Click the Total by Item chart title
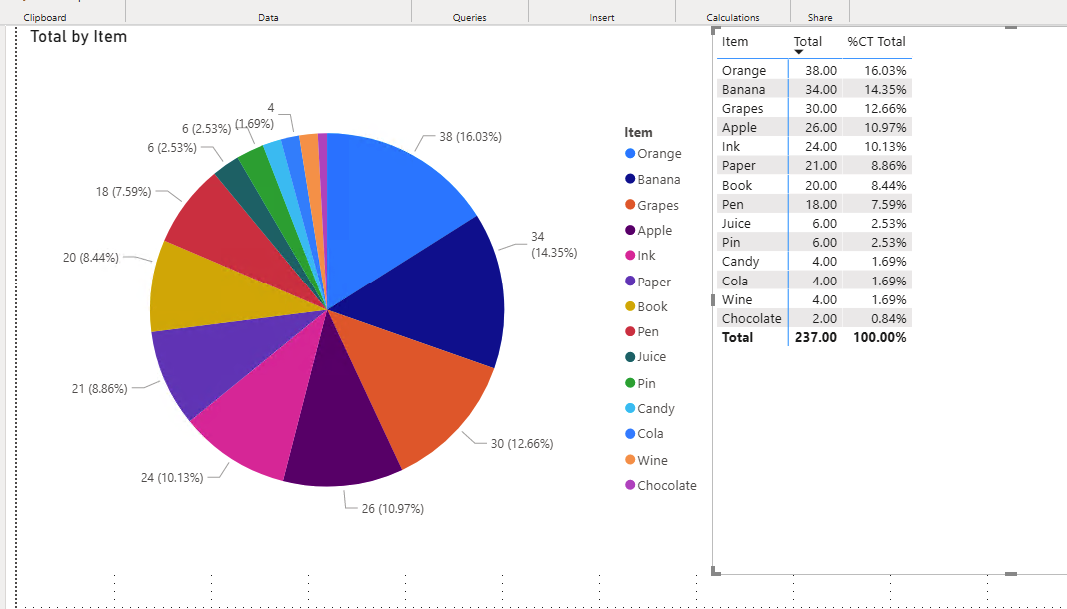The width and height of the screenshot is (1067, 609). [x=79, y=37]
